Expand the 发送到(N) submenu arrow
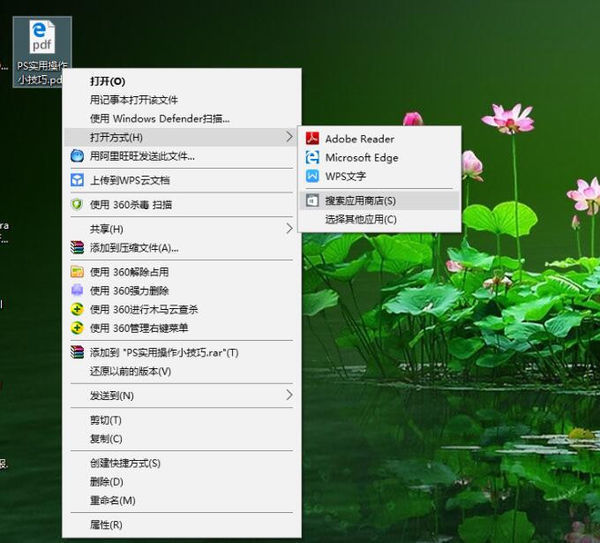This screenshot has height=543, width=600. pyautogui.click(x=289, y=395)
